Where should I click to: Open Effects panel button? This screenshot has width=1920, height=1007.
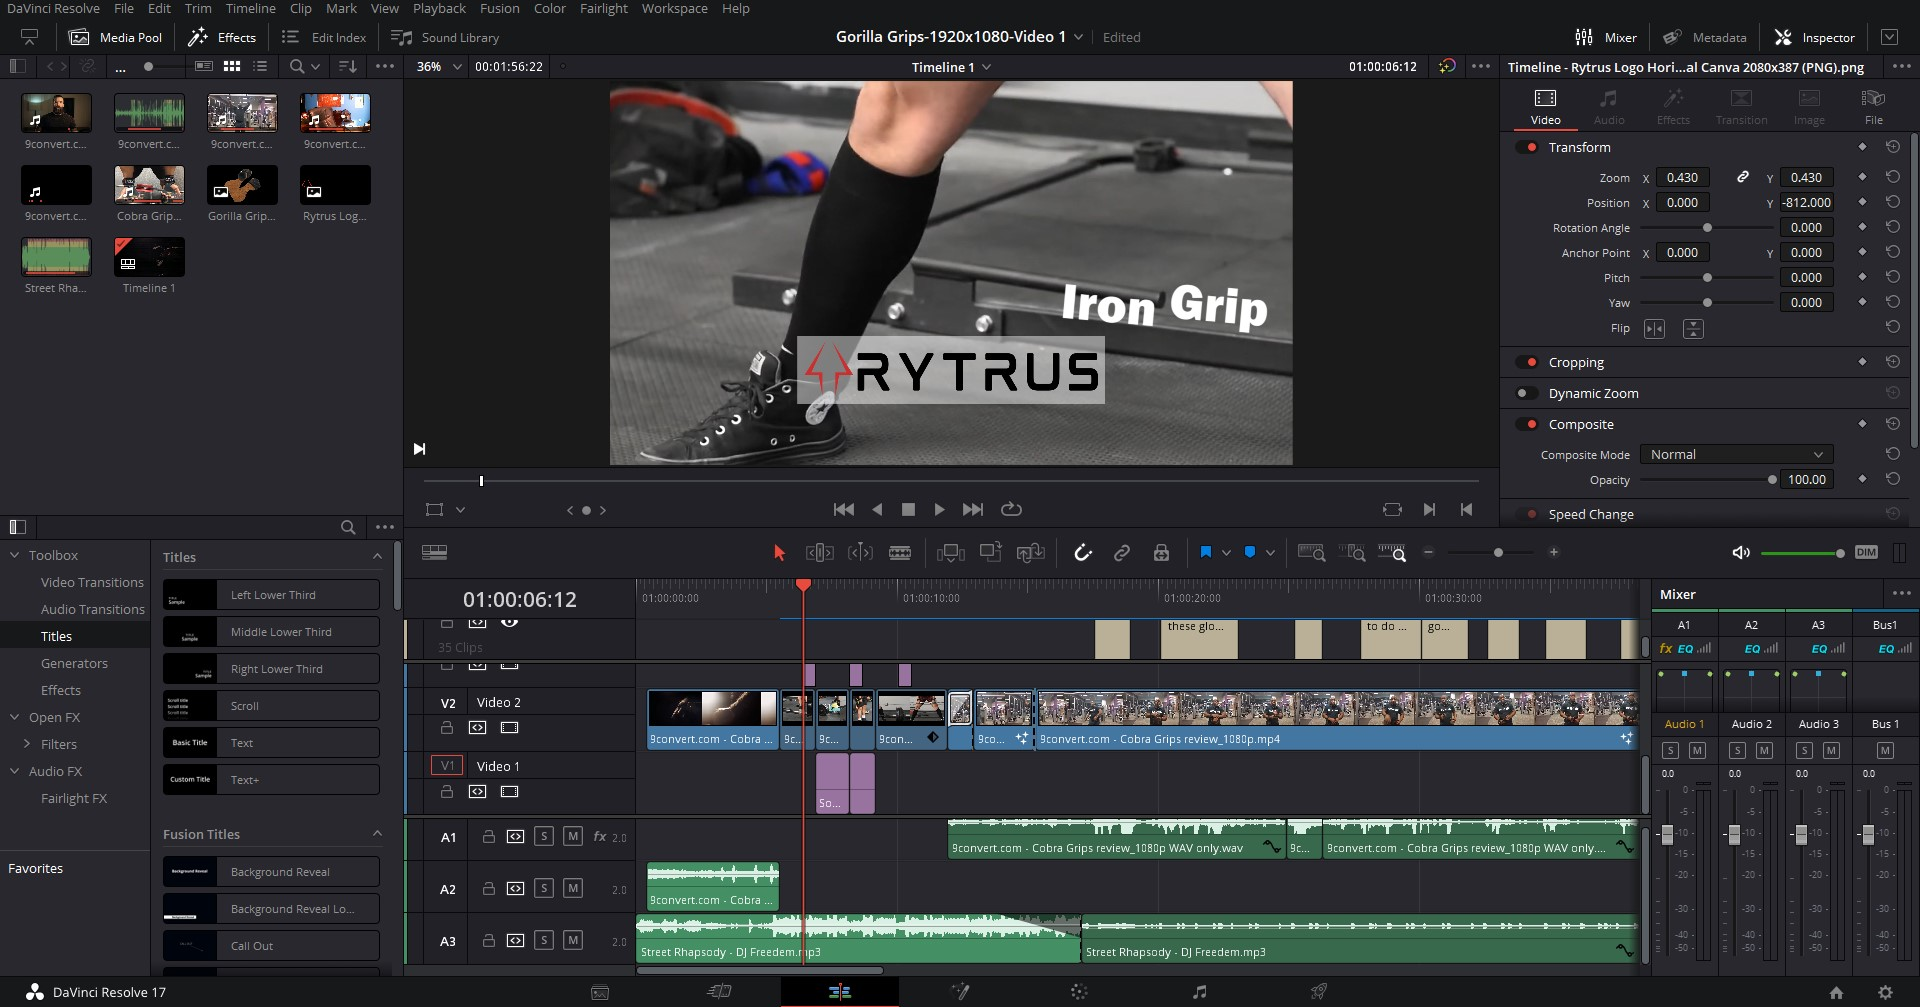coord(222,37)
